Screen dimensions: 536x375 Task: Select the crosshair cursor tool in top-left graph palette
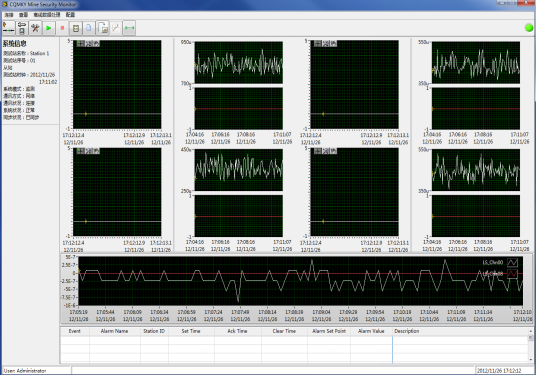(80, 43)
